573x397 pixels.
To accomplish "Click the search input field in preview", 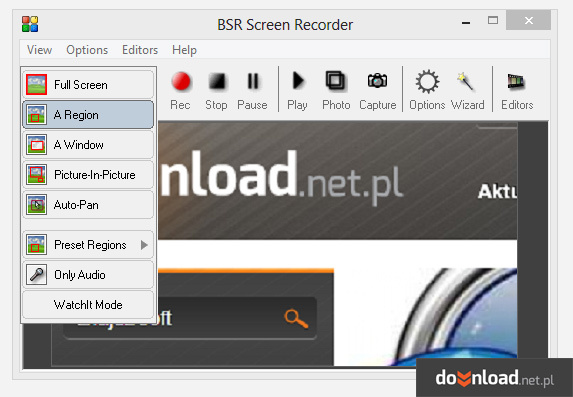I will point(190,318).
